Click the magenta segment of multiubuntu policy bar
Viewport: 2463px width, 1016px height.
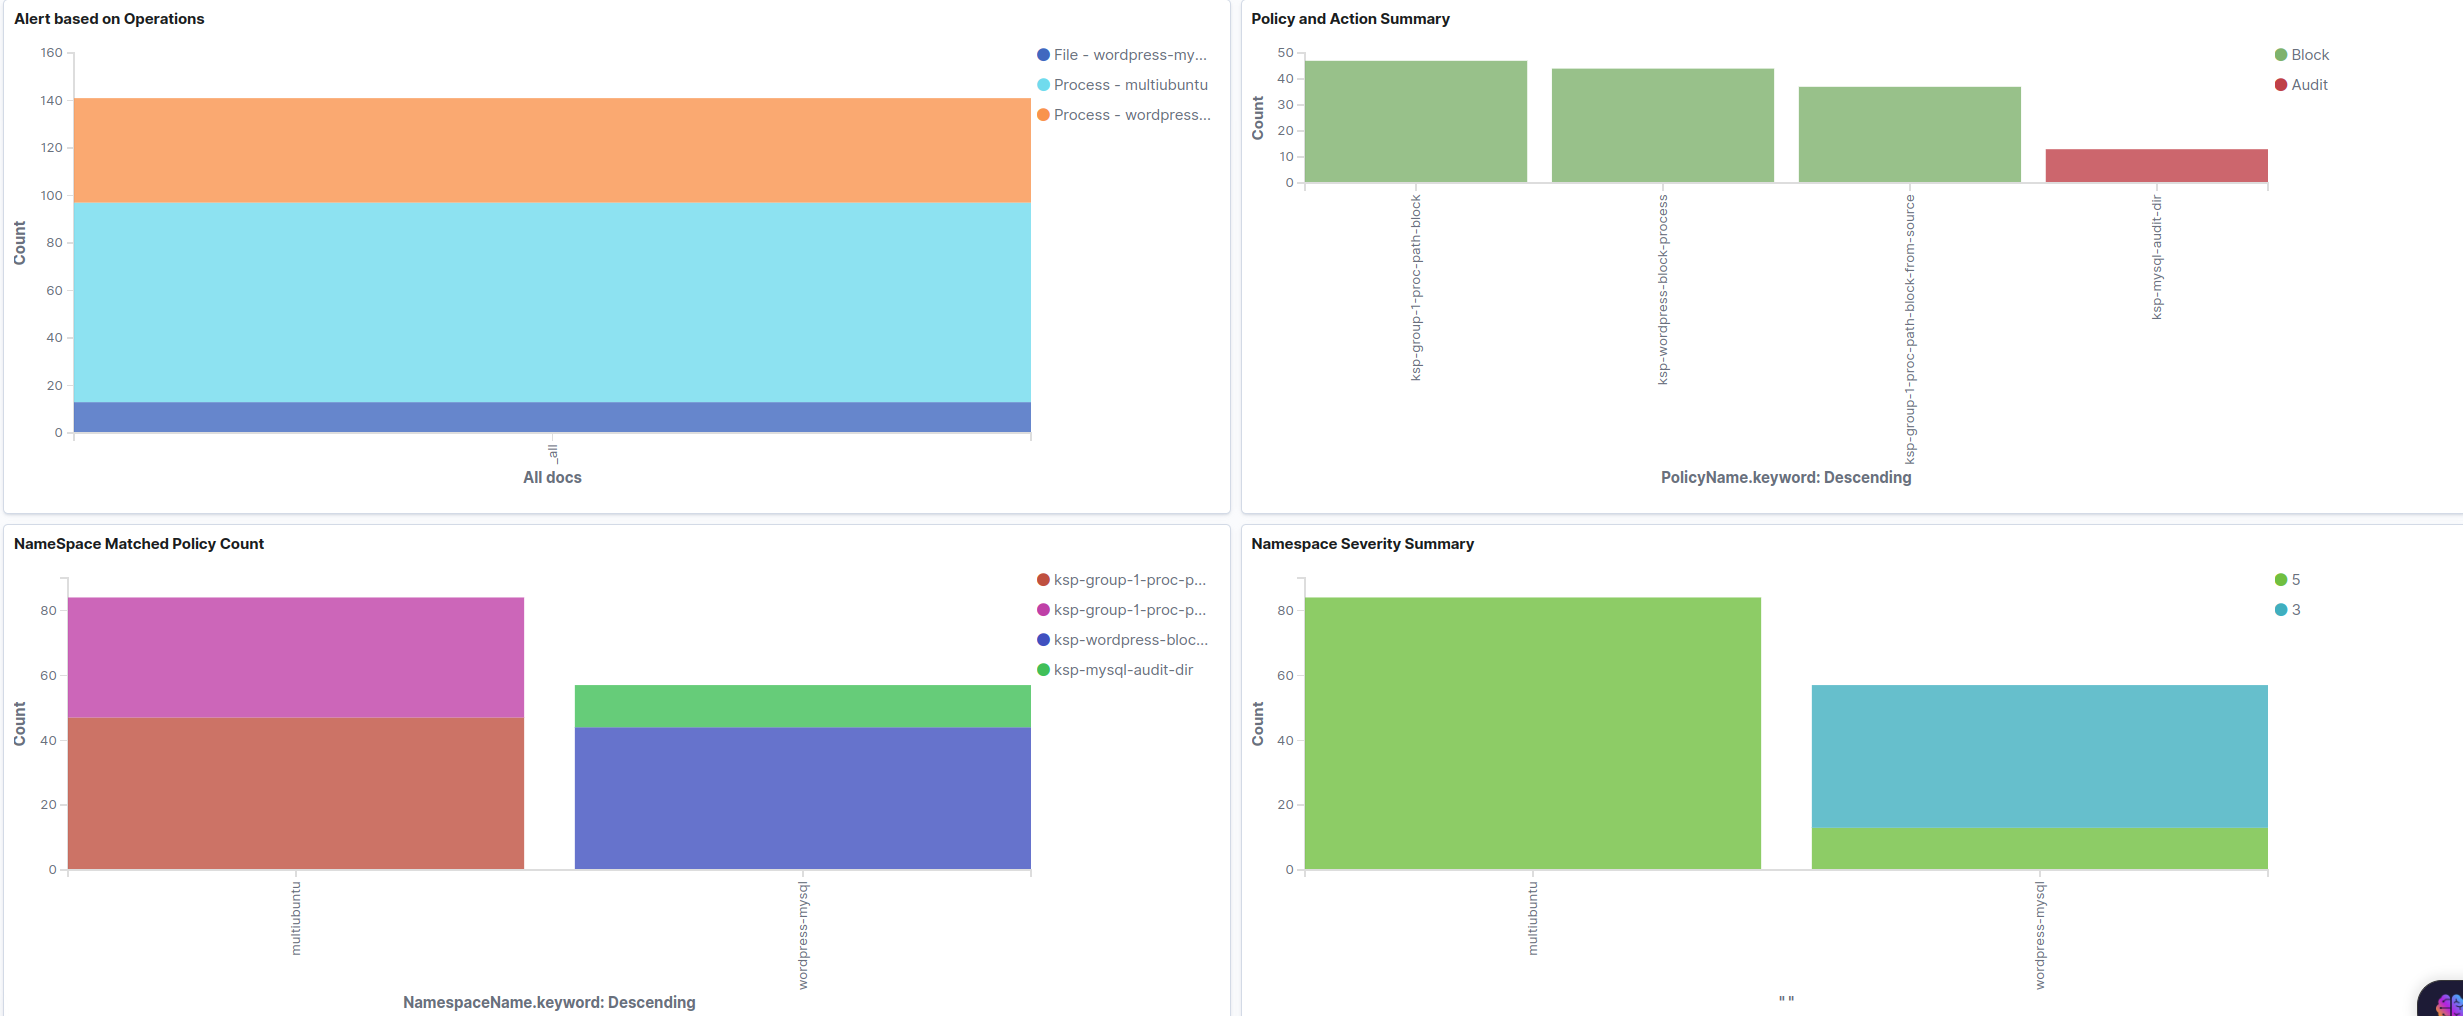tap(296, 658)
